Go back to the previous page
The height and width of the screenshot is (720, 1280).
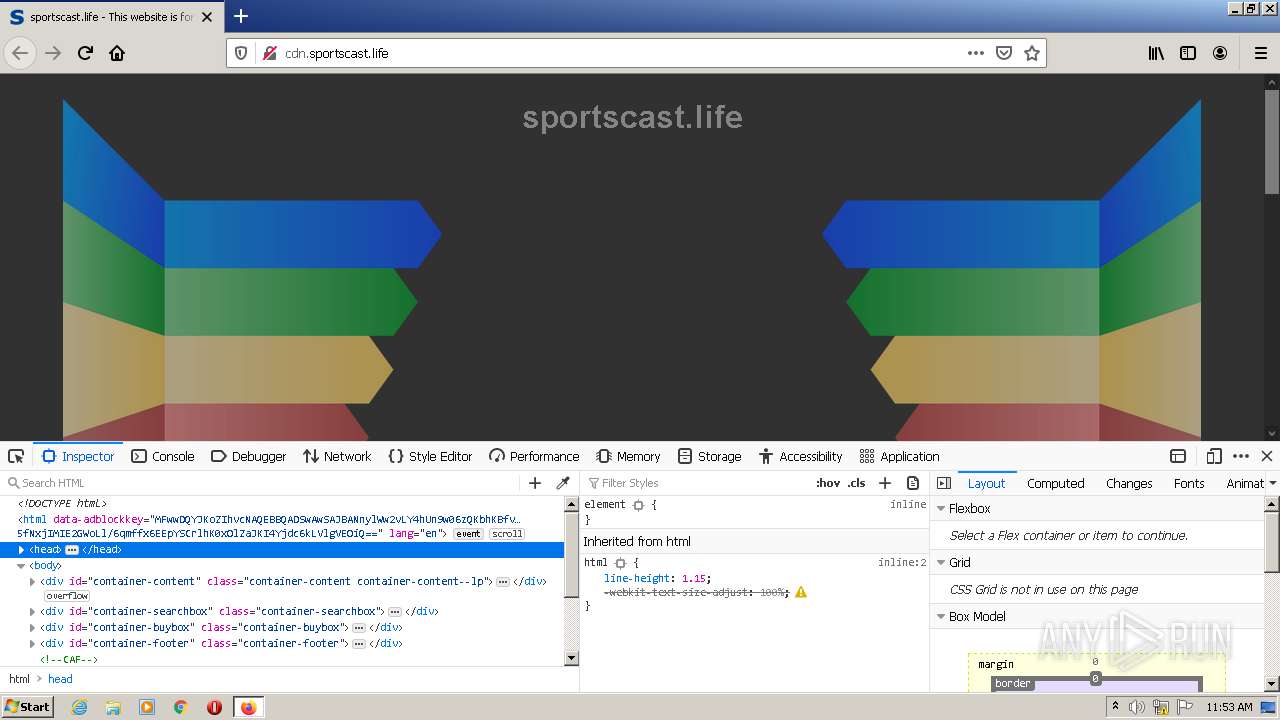pos(20,53)
